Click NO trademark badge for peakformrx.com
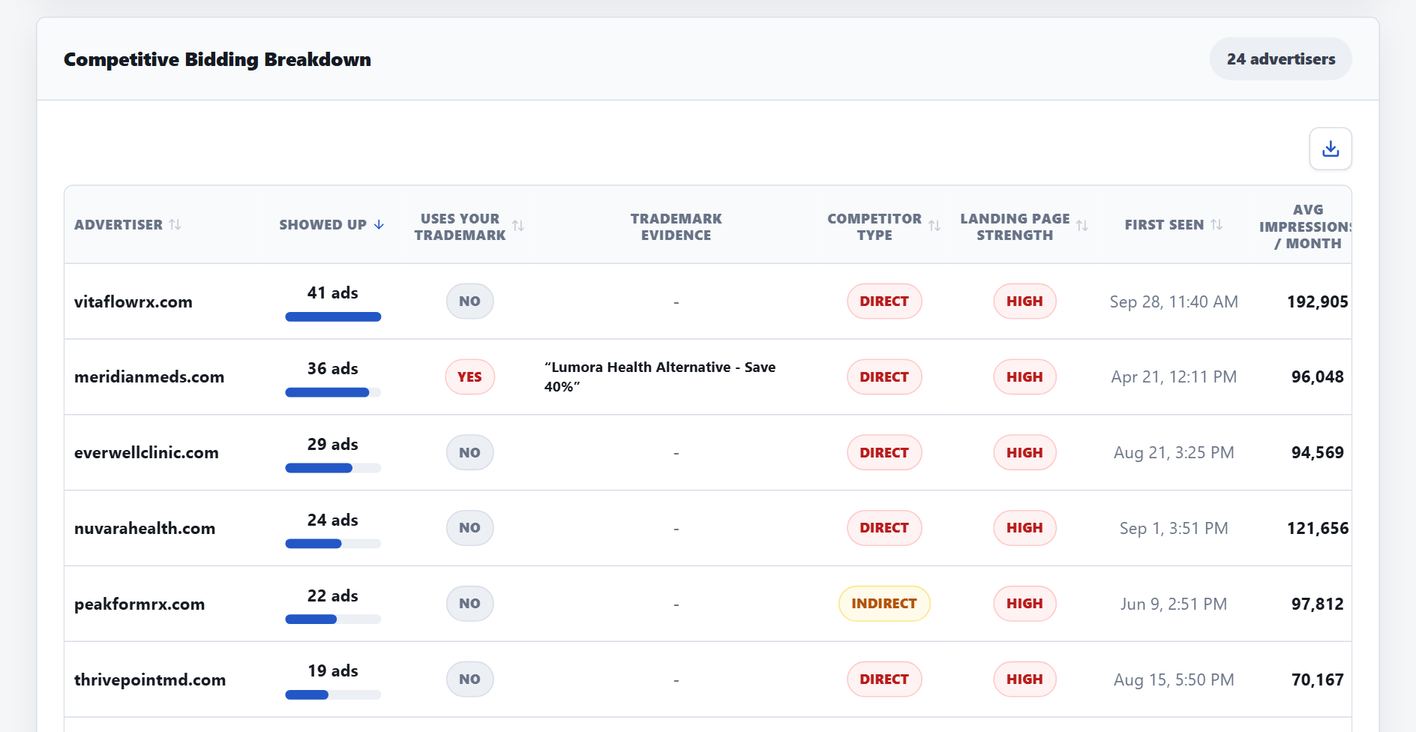This screenshot has height=732, width=1416. (x=469, y=603)
